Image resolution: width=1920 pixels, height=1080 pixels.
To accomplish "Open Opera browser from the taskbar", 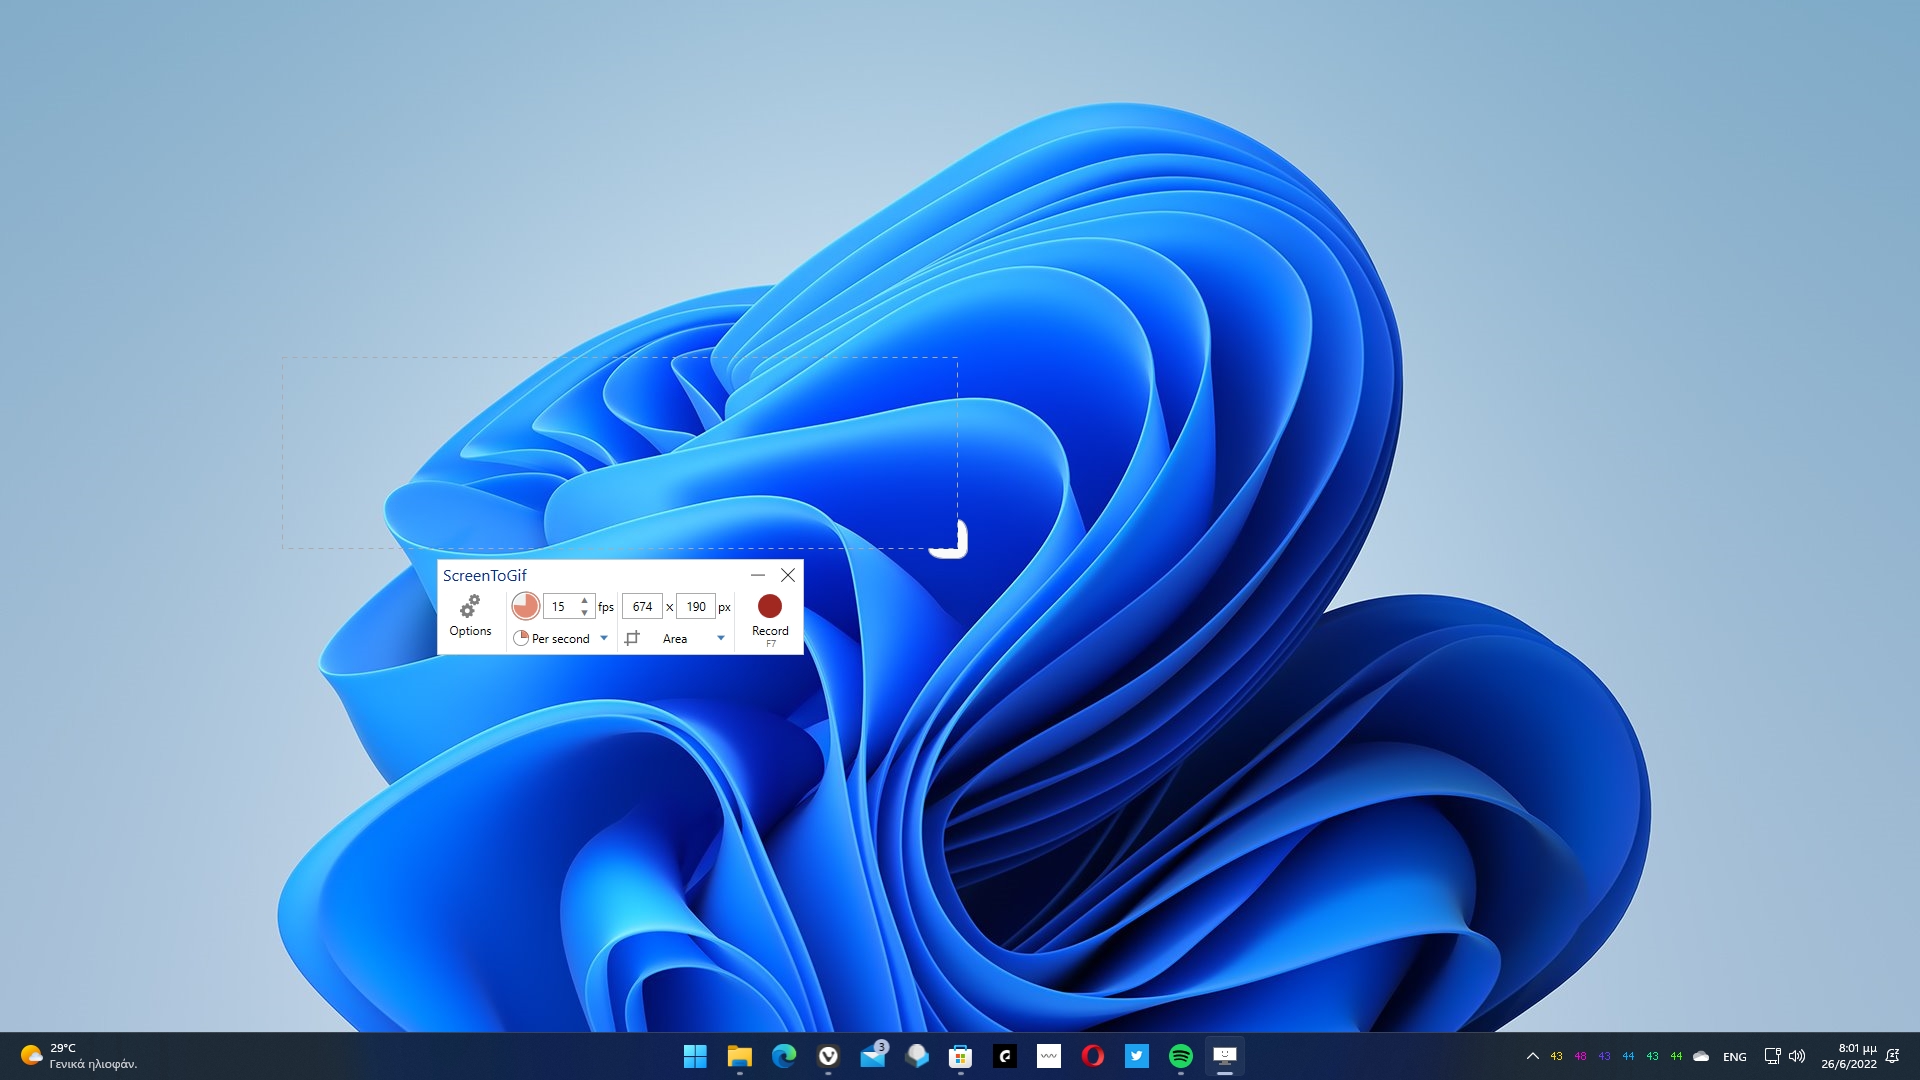I will click(x=1092, y=1056).
